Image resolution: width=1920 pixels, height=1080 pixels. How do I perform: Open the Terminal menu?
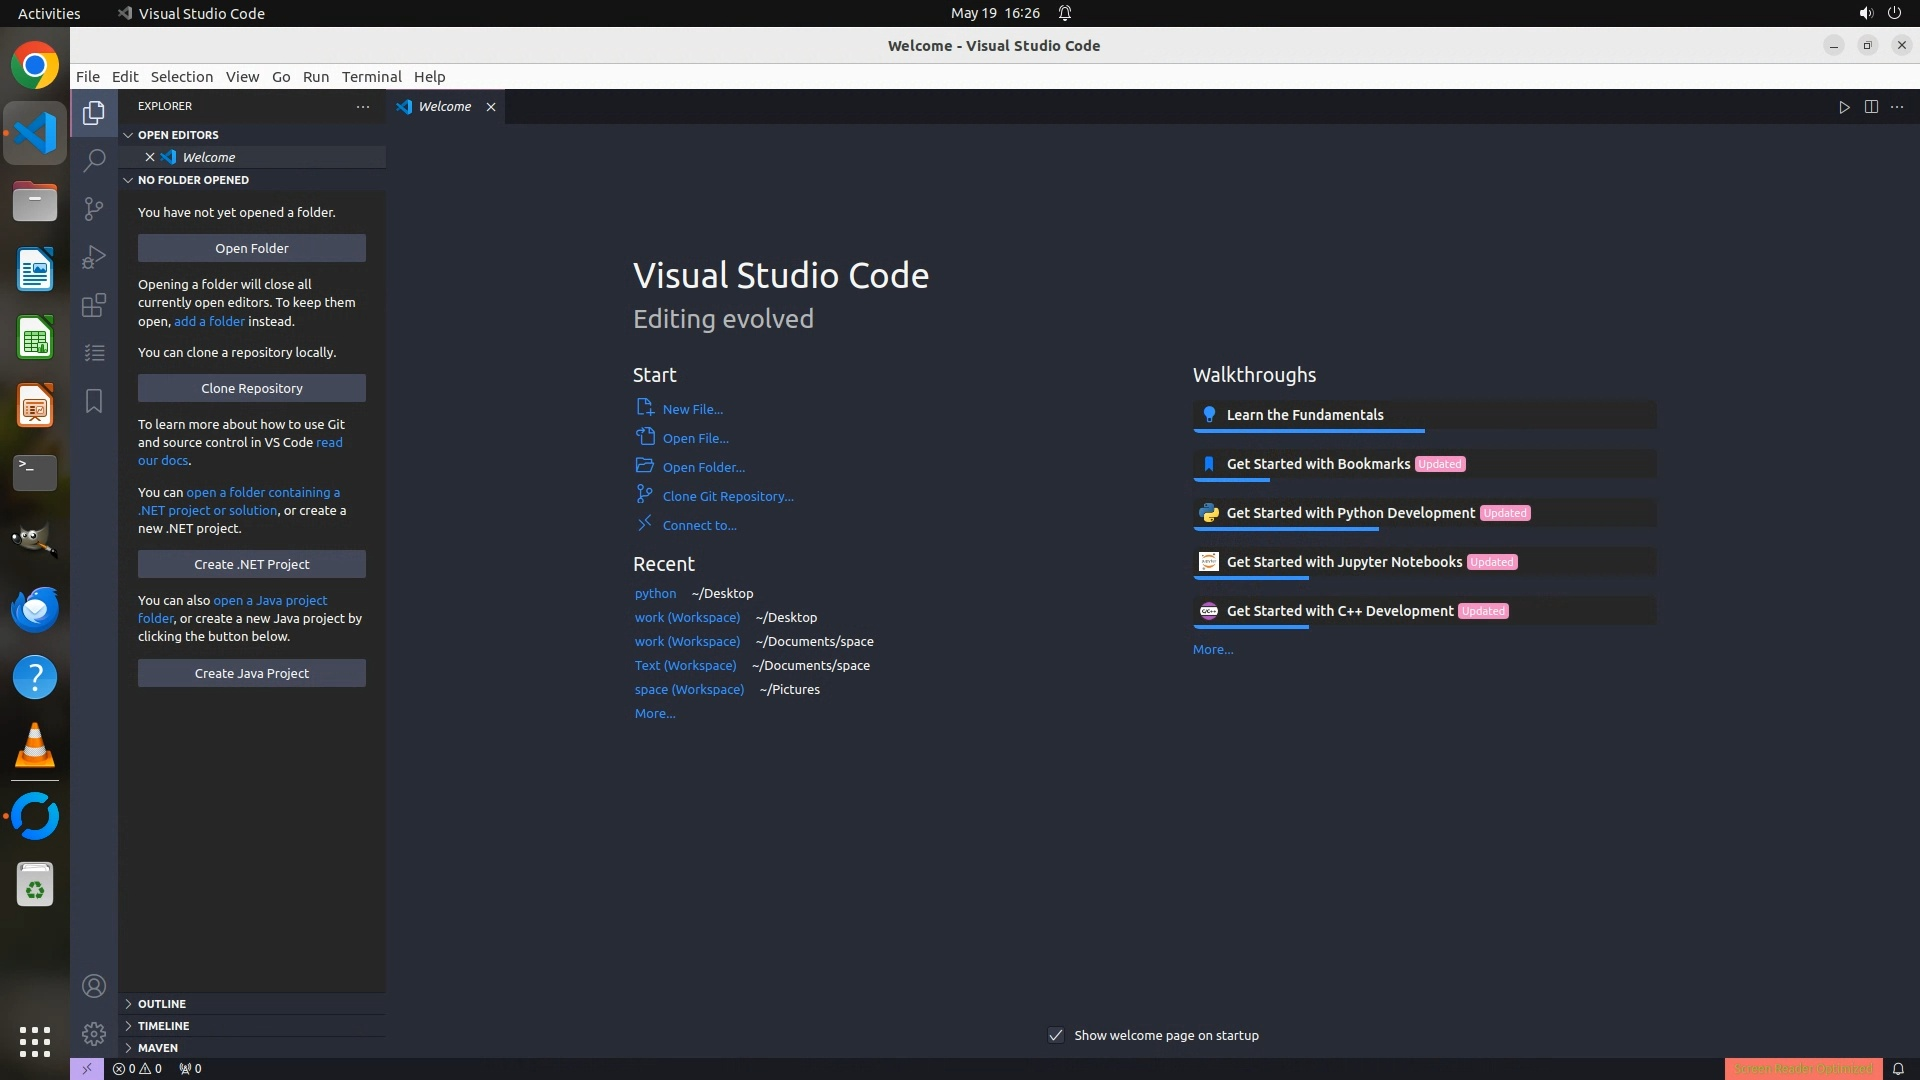[x=371, y=77]
